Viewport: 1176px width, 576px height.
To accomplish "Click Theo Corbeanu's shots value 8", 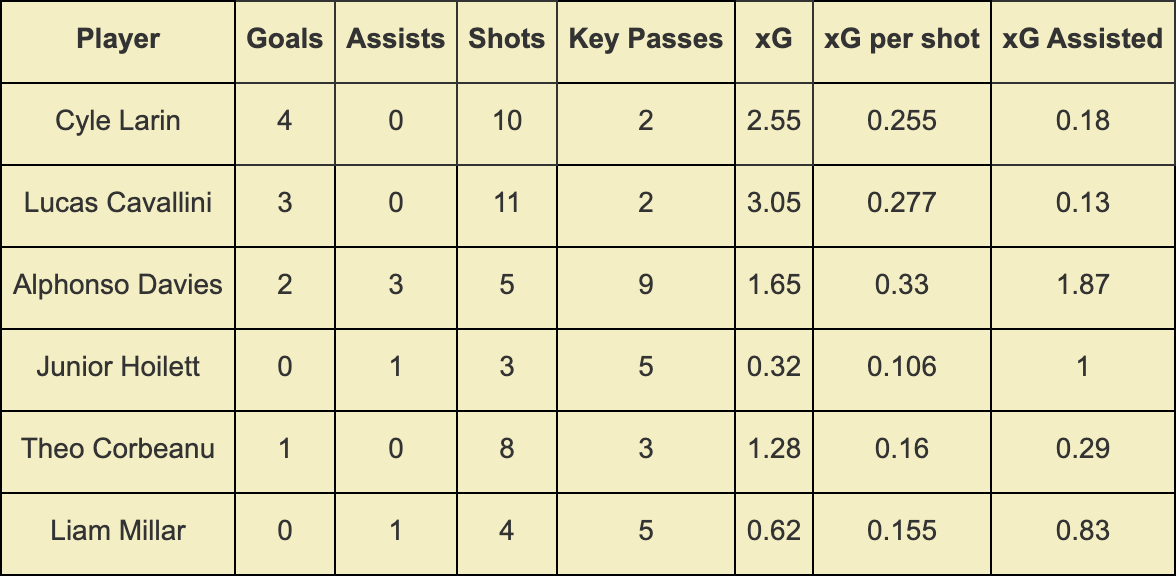I will pyautogui.click(x=507, y=449).
